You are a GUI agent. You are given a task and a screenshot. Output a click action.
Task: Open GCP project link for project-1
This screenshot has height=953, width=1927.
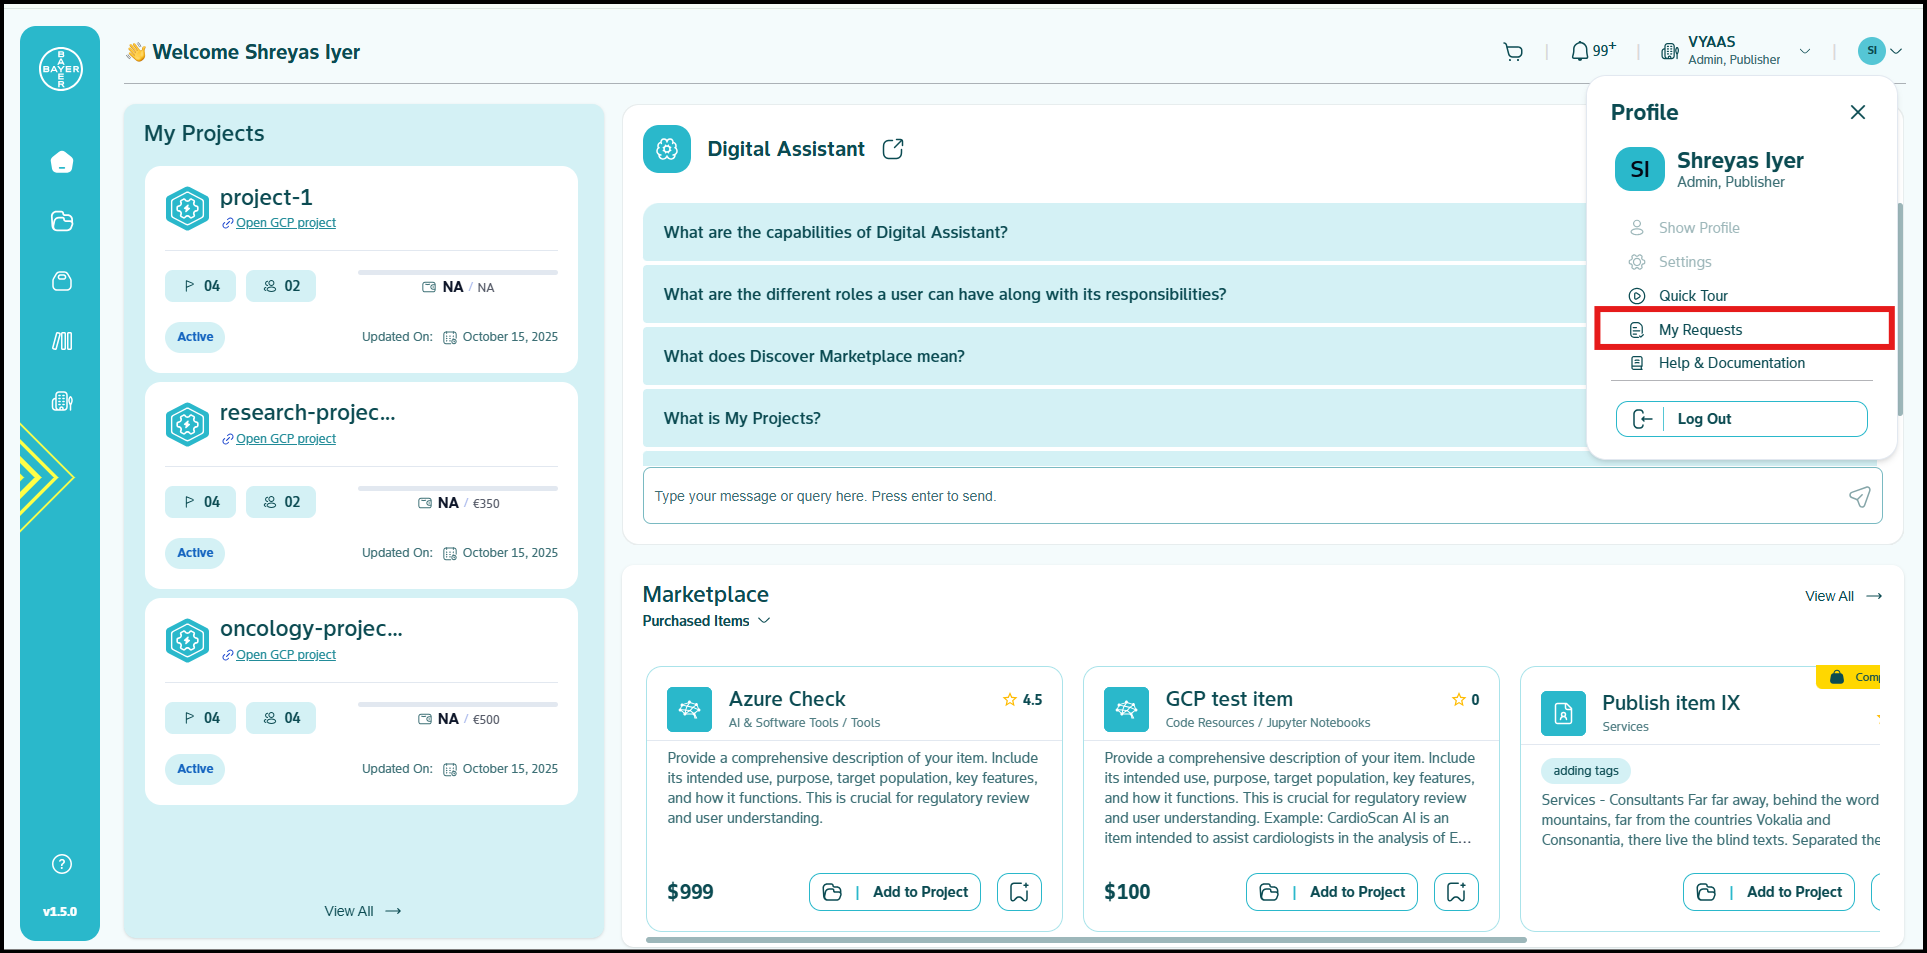(x=285, y=223)
